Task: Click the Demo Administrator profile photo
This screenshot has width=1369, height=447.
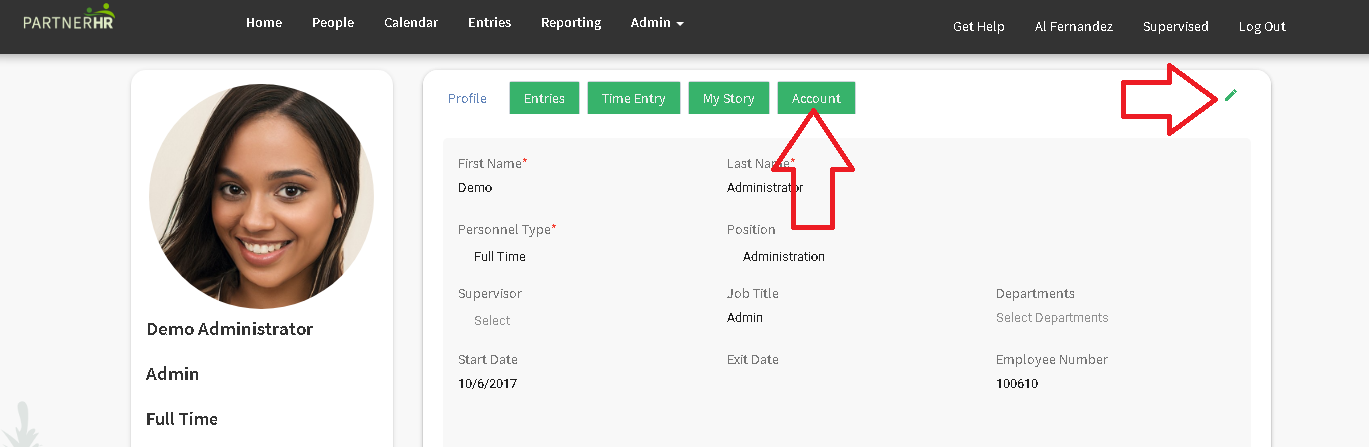Action: tap(261, 196)
